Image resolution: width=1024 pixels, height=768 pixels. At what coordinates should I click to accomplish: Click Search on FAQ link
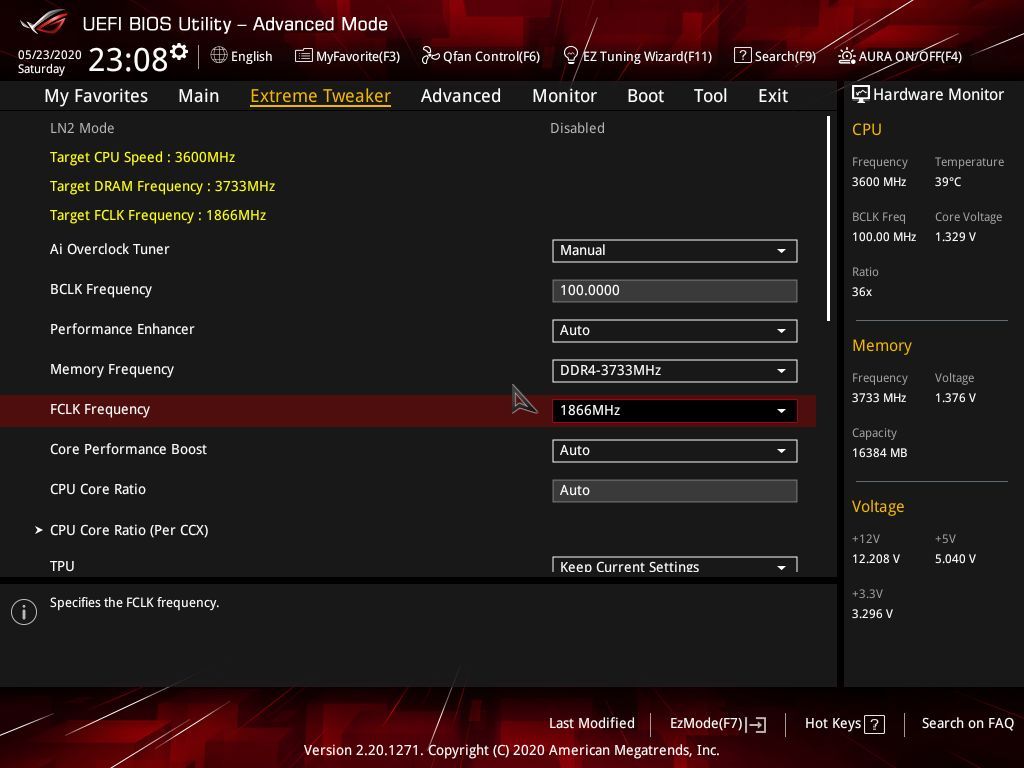pos(967,723)
